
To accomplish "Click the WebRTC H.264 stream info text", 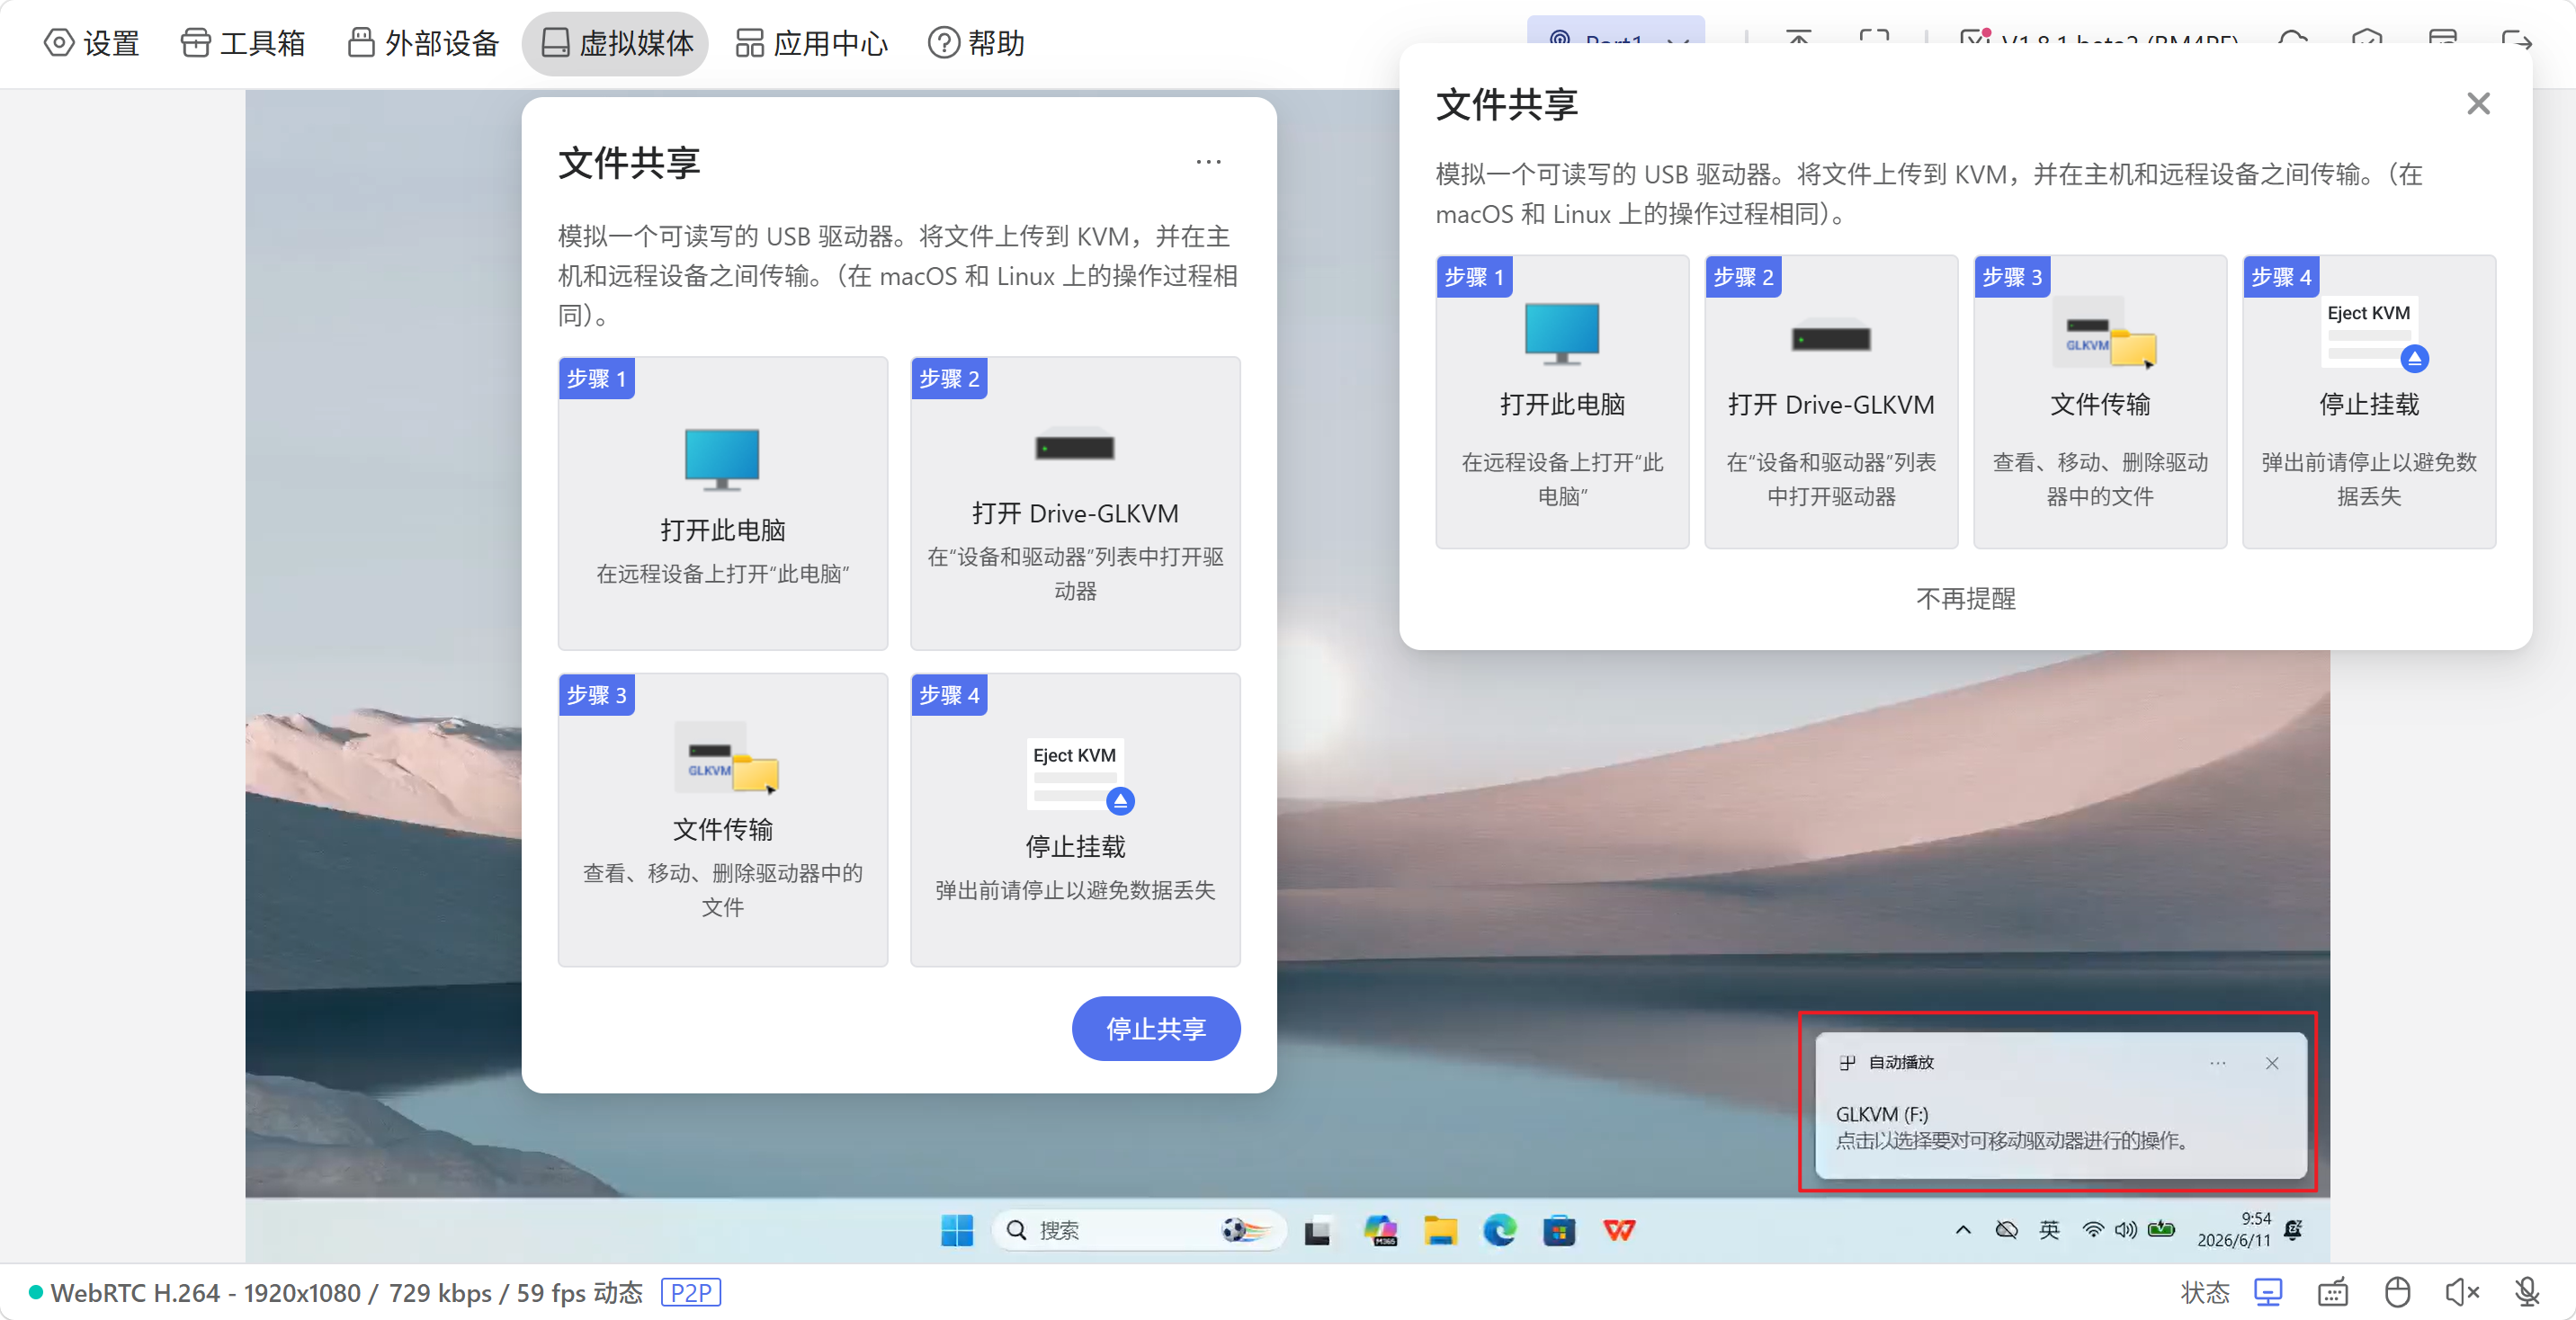I will [347, 1293].
